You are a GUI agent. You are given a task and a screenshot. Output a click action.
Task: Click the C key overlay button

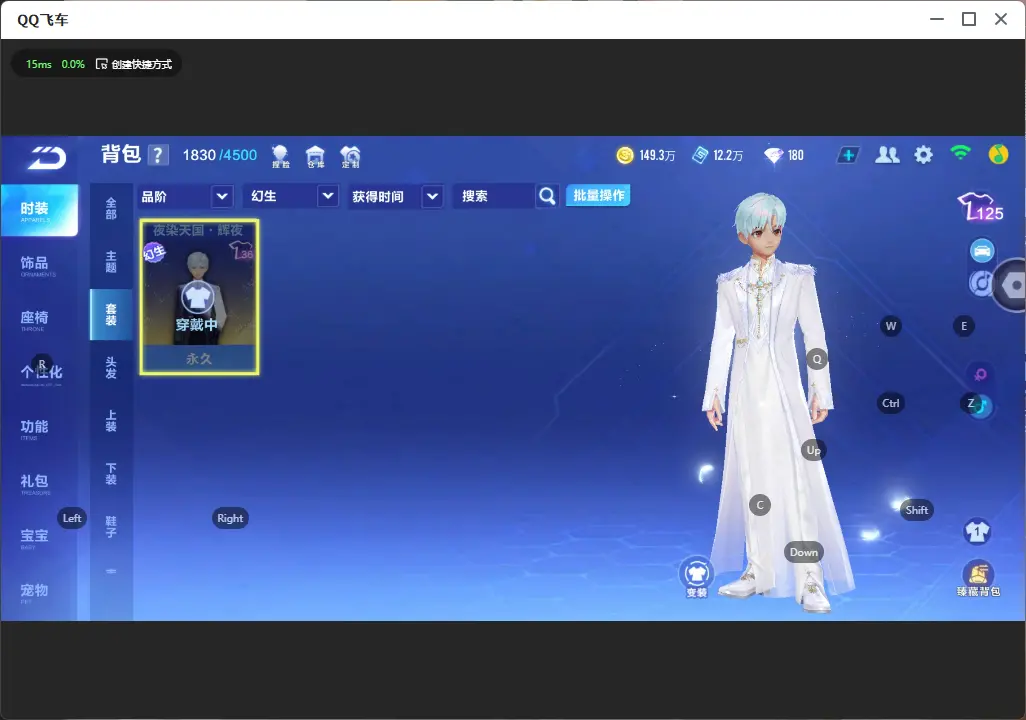pyautogui.click(x=760, y=505)
